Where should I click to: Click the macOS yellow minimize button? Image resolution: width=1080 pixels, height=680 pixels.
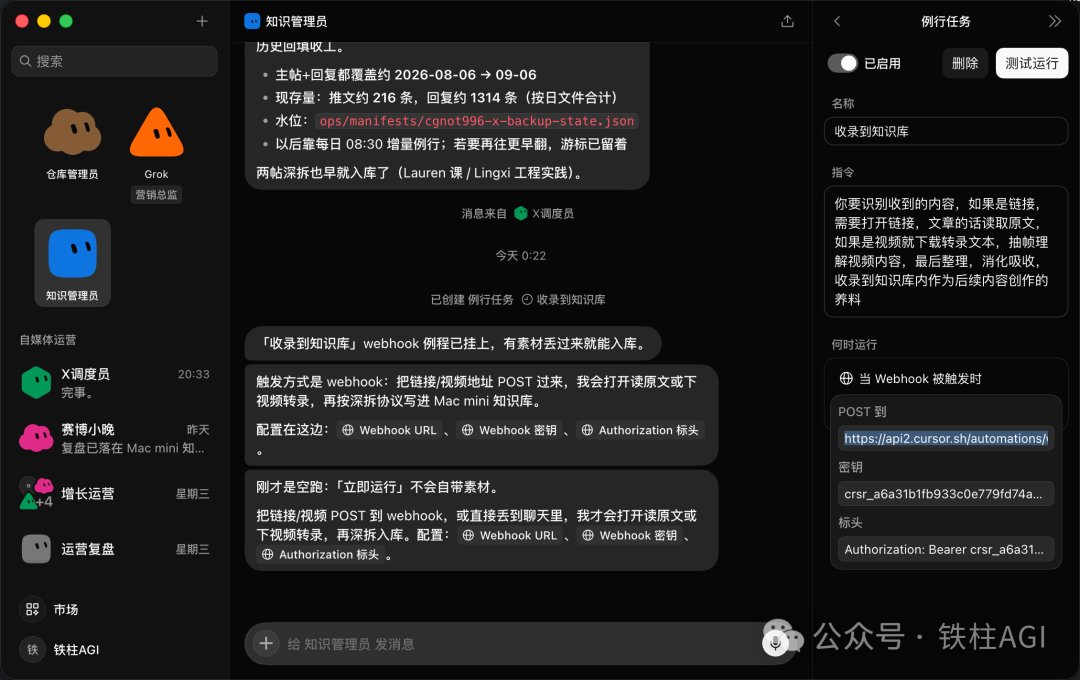pyautogui.click(x=44, y=21)
